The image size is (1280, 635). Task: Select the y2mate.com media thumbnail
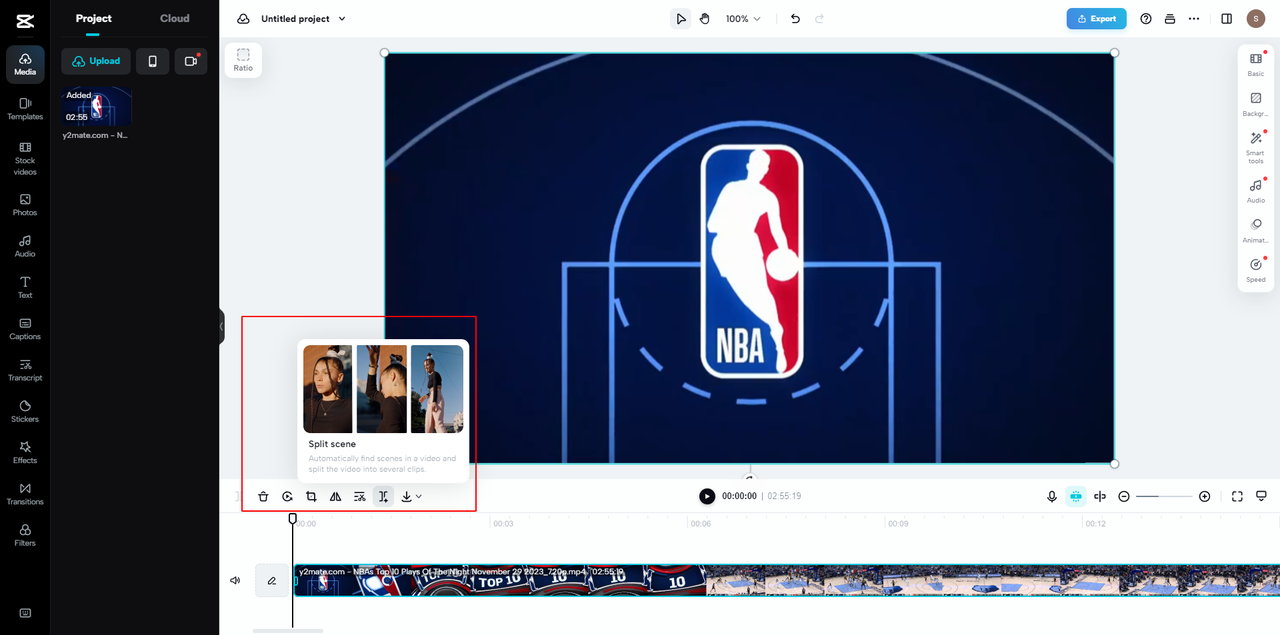[97, 106]
